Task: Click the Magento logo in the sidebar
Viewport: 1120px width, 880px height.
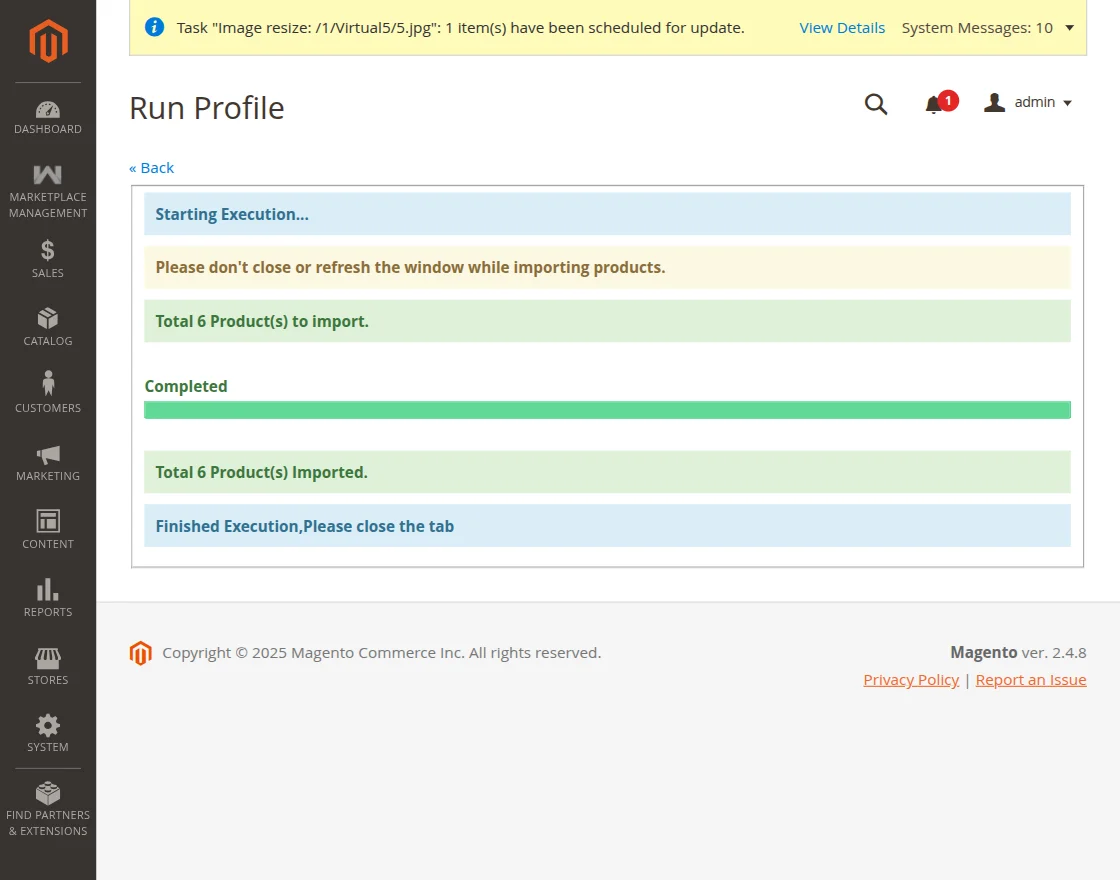Action: pyautogui.click(x=47, y=40)
